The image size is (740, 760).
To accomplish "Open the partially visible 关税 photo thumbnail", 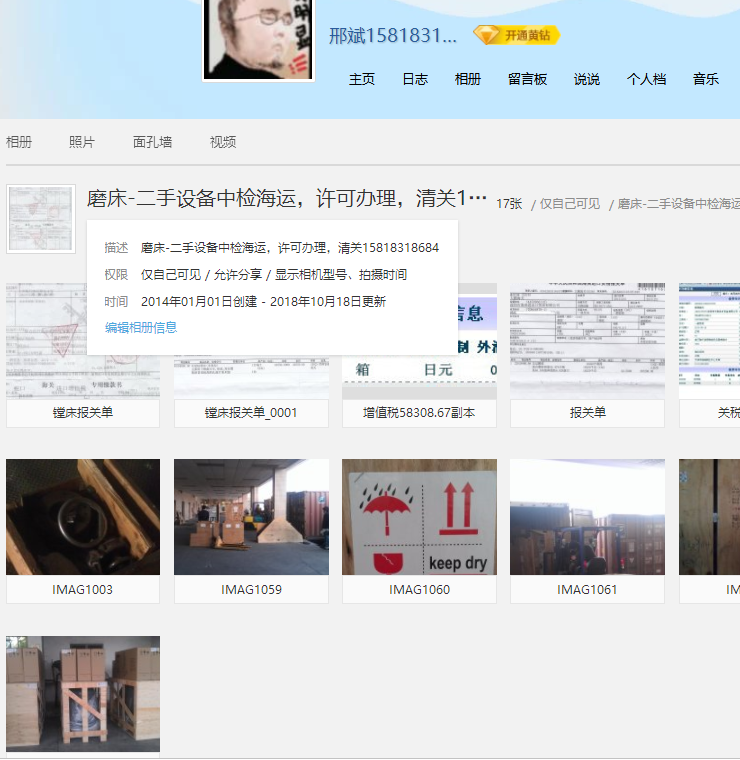I will point(709,341).
